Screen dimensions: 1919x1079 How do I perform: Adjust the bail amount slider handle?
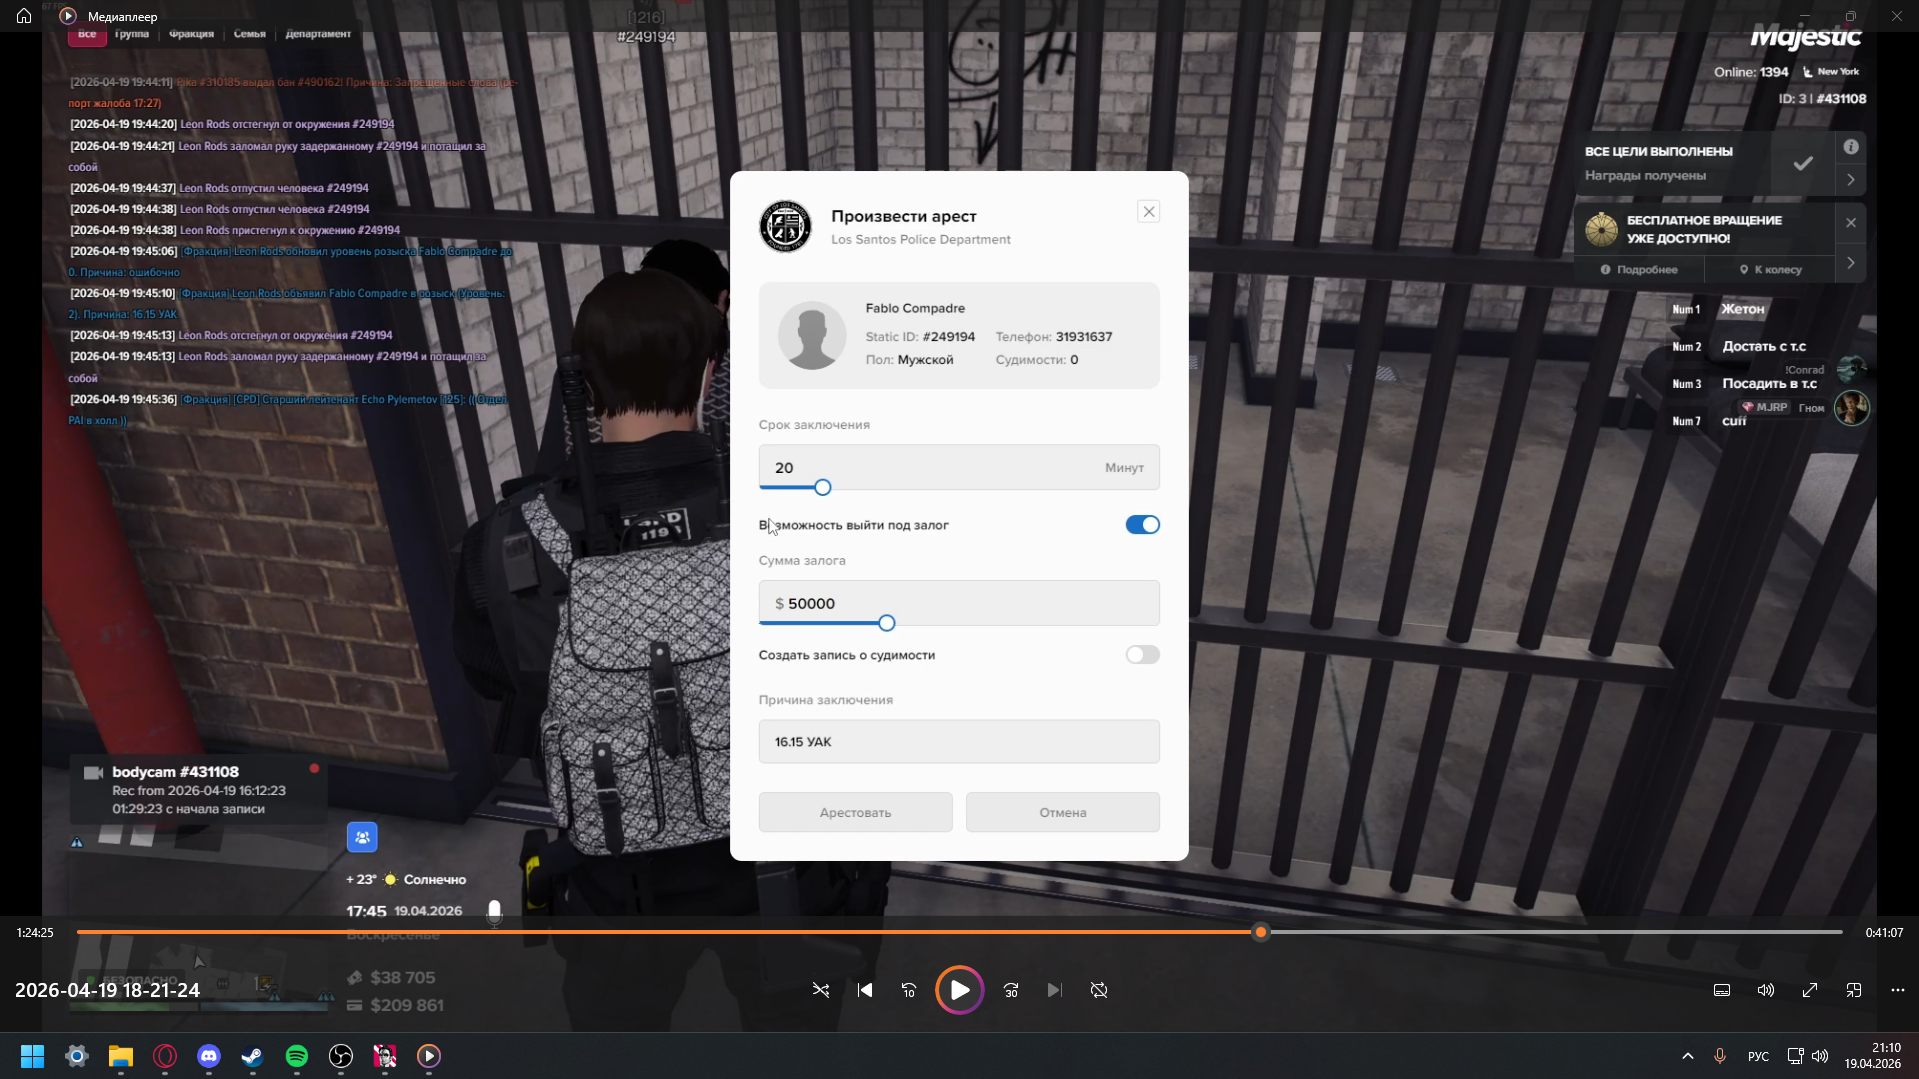point(886,623)
